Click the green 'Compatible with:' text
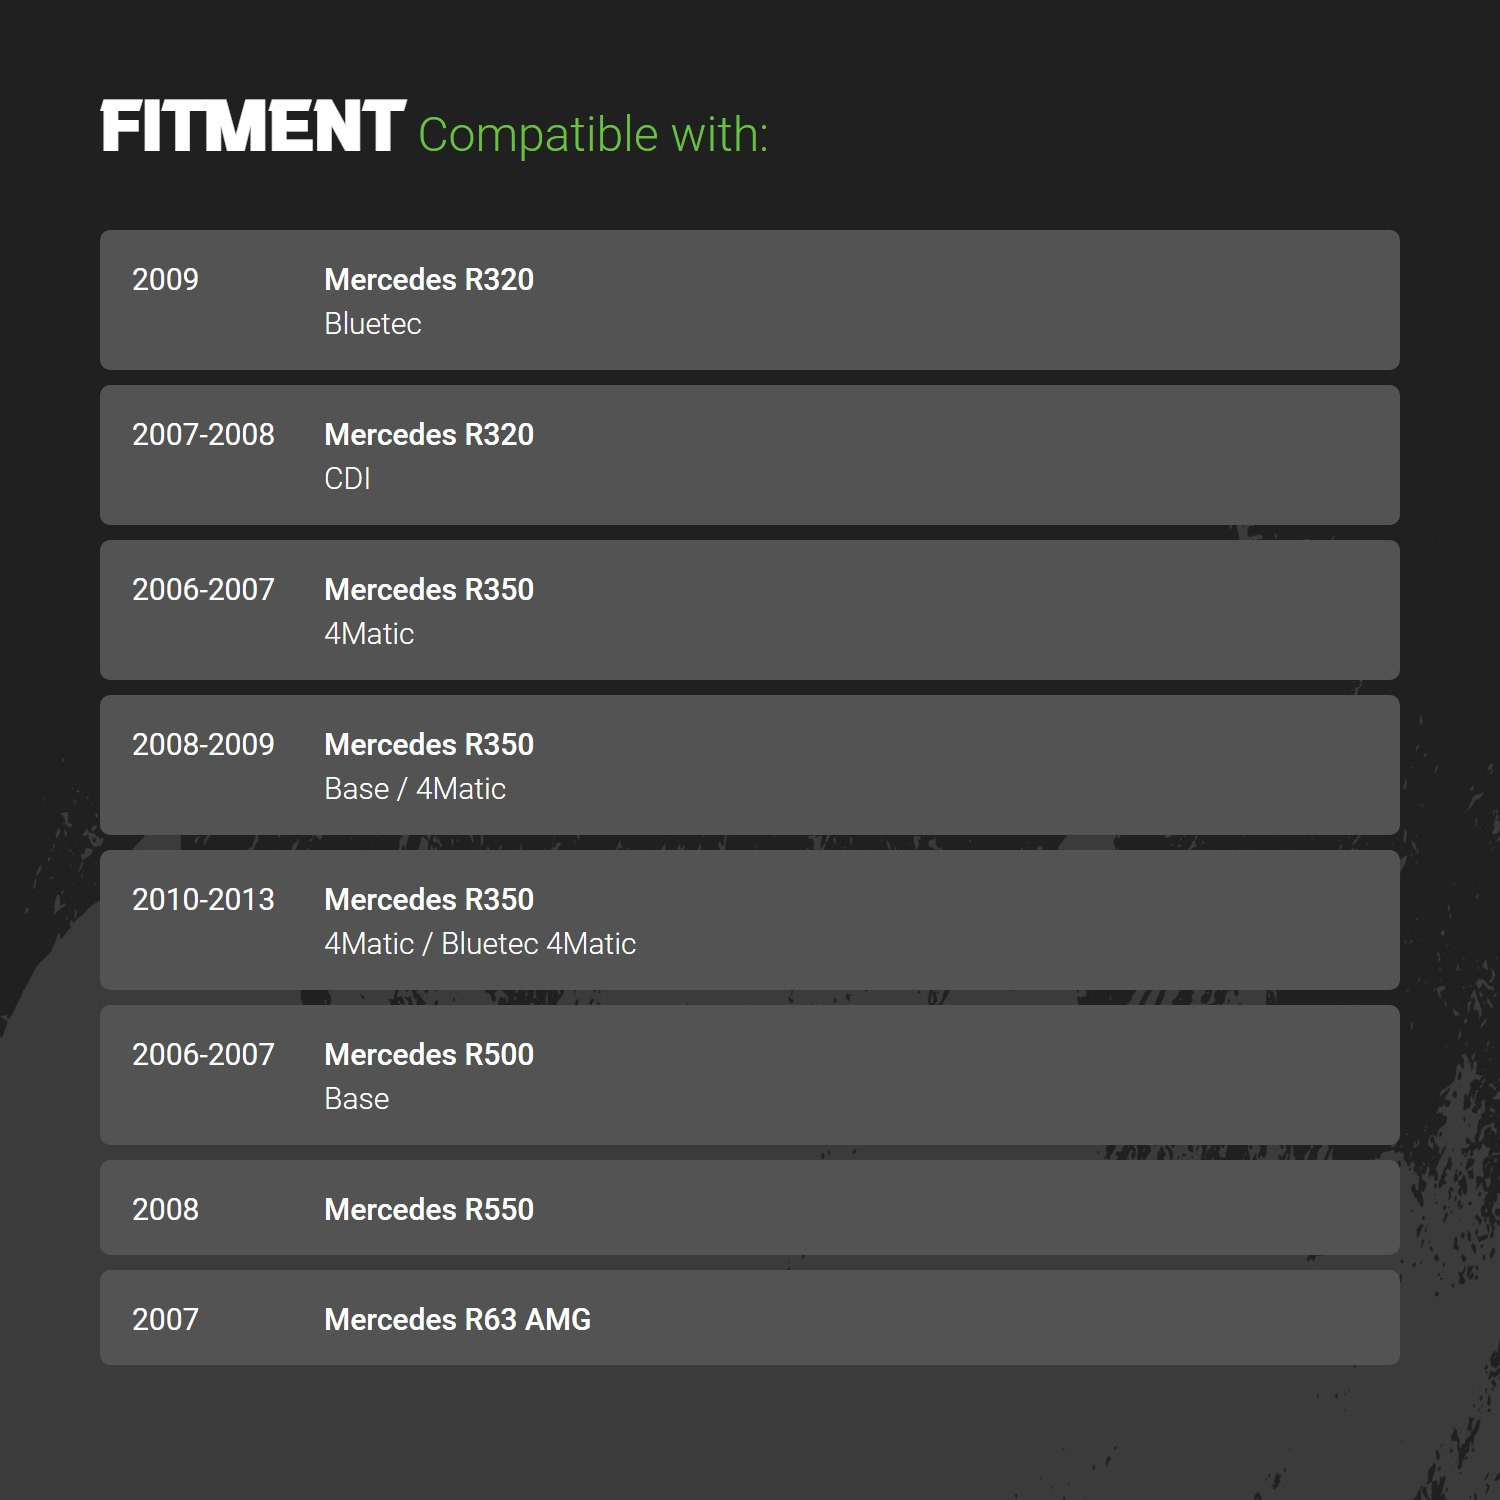 (x=593, y=135)
